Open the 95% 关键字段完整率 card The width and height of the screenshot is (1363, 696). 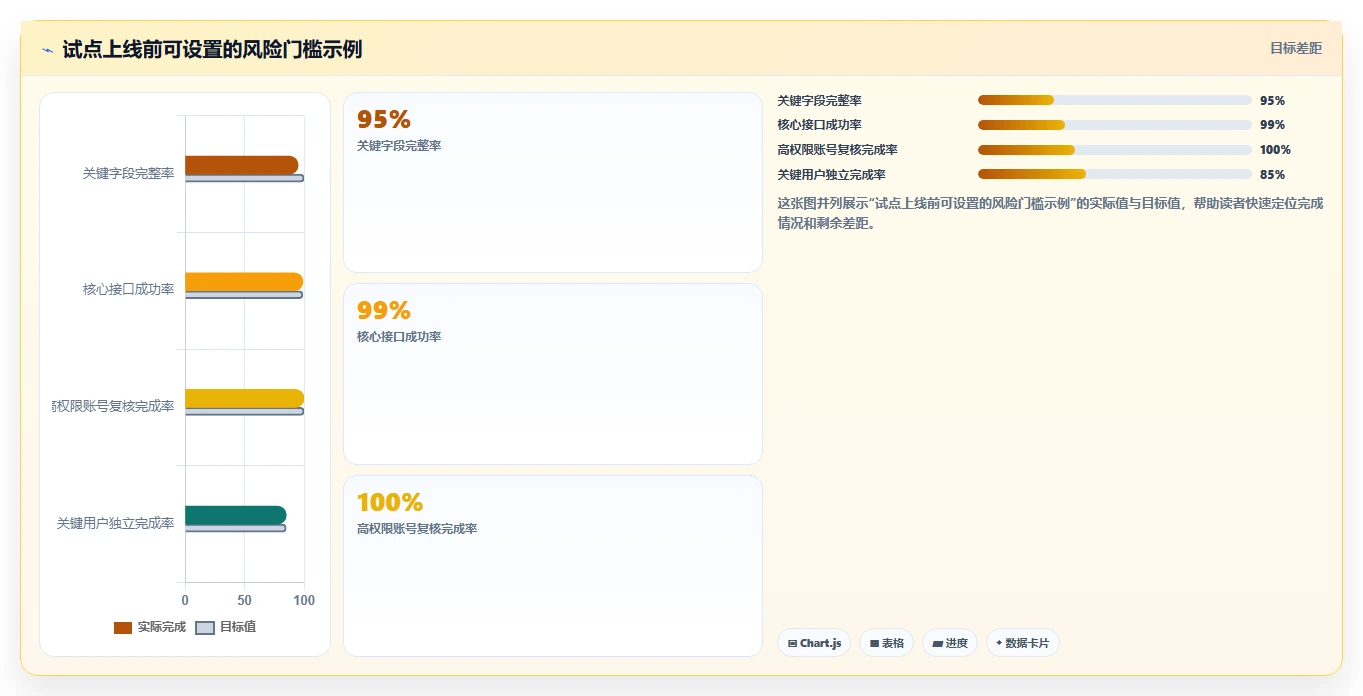tap(553, 183)
